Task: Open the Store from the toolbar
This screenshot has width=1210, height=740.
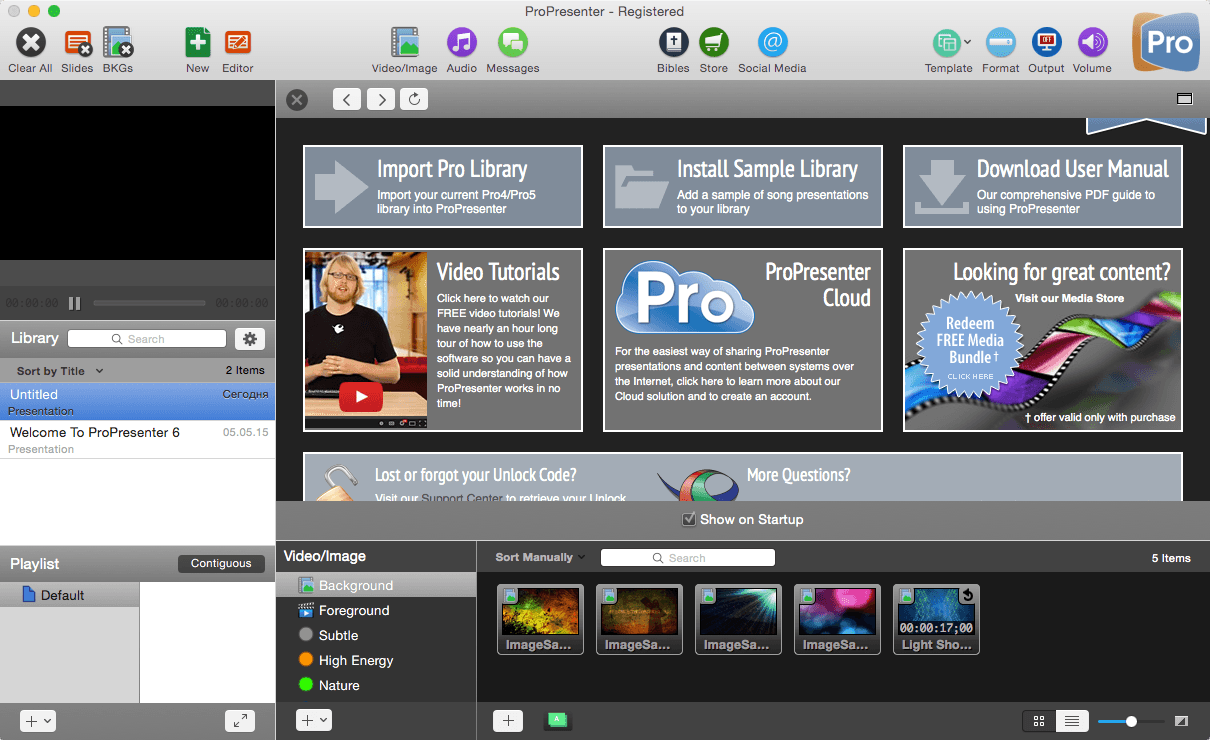Action: pyautogui.click(x=714, y=43)
